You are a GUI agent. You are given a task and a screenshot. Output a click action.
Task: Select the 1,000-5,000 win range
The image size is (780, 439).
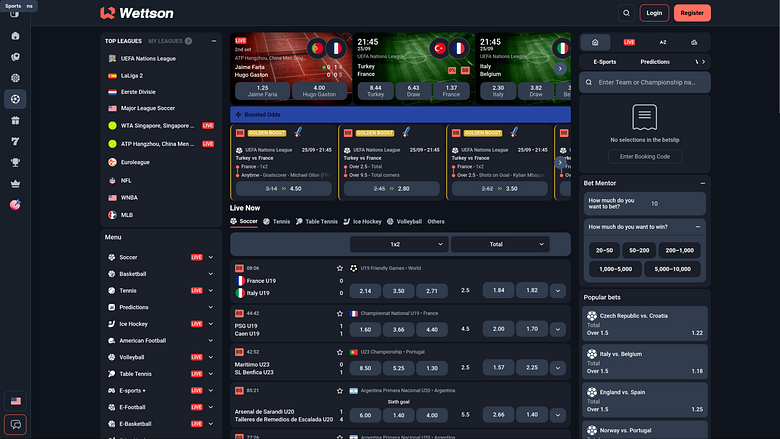click(615, 269)
